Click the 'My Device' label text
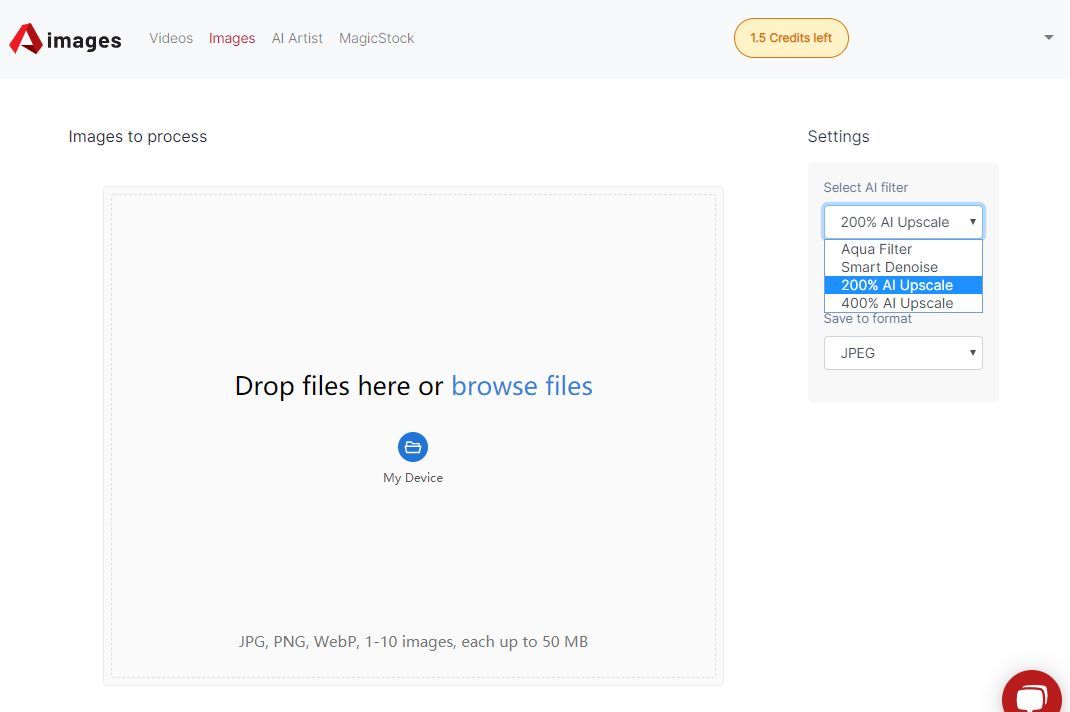1070x712 pixels. [x=413, y=478]
